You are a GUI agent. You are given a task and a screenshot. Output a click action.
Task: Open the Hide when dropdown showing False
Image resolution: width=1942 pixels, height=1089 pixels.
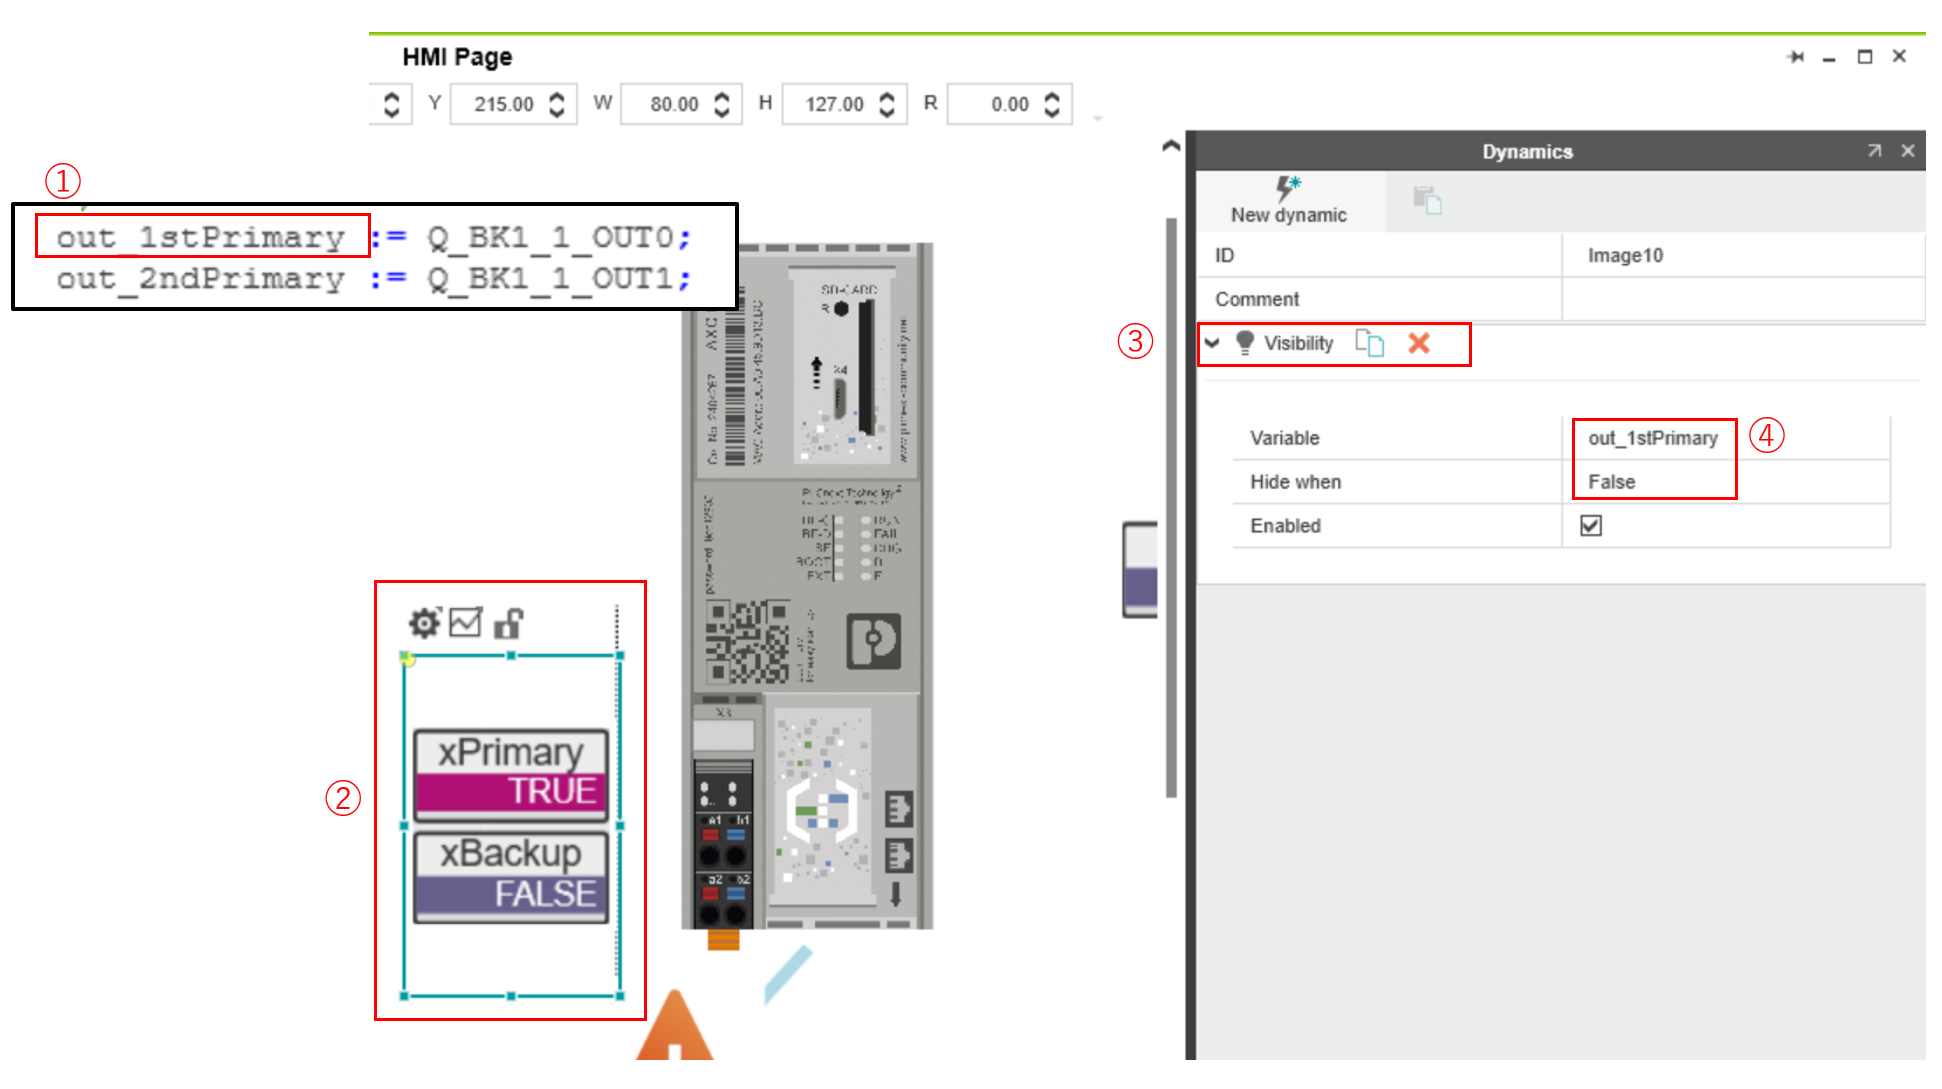point(1654,481)
